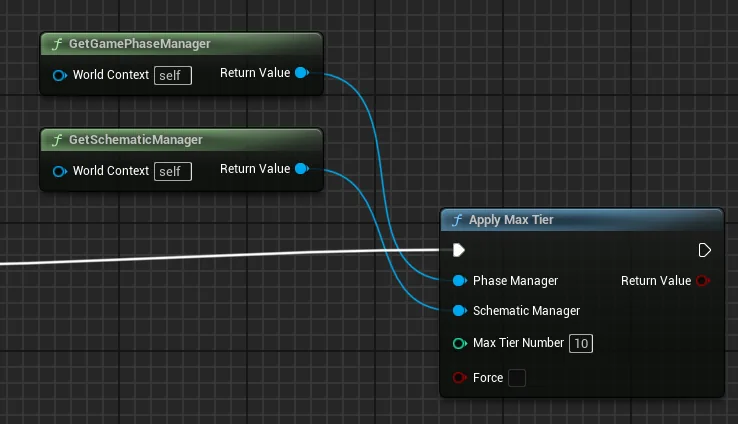Click the Schematic Manager input pin
Viewport: 738px width, 424px height.
(459, 311)
